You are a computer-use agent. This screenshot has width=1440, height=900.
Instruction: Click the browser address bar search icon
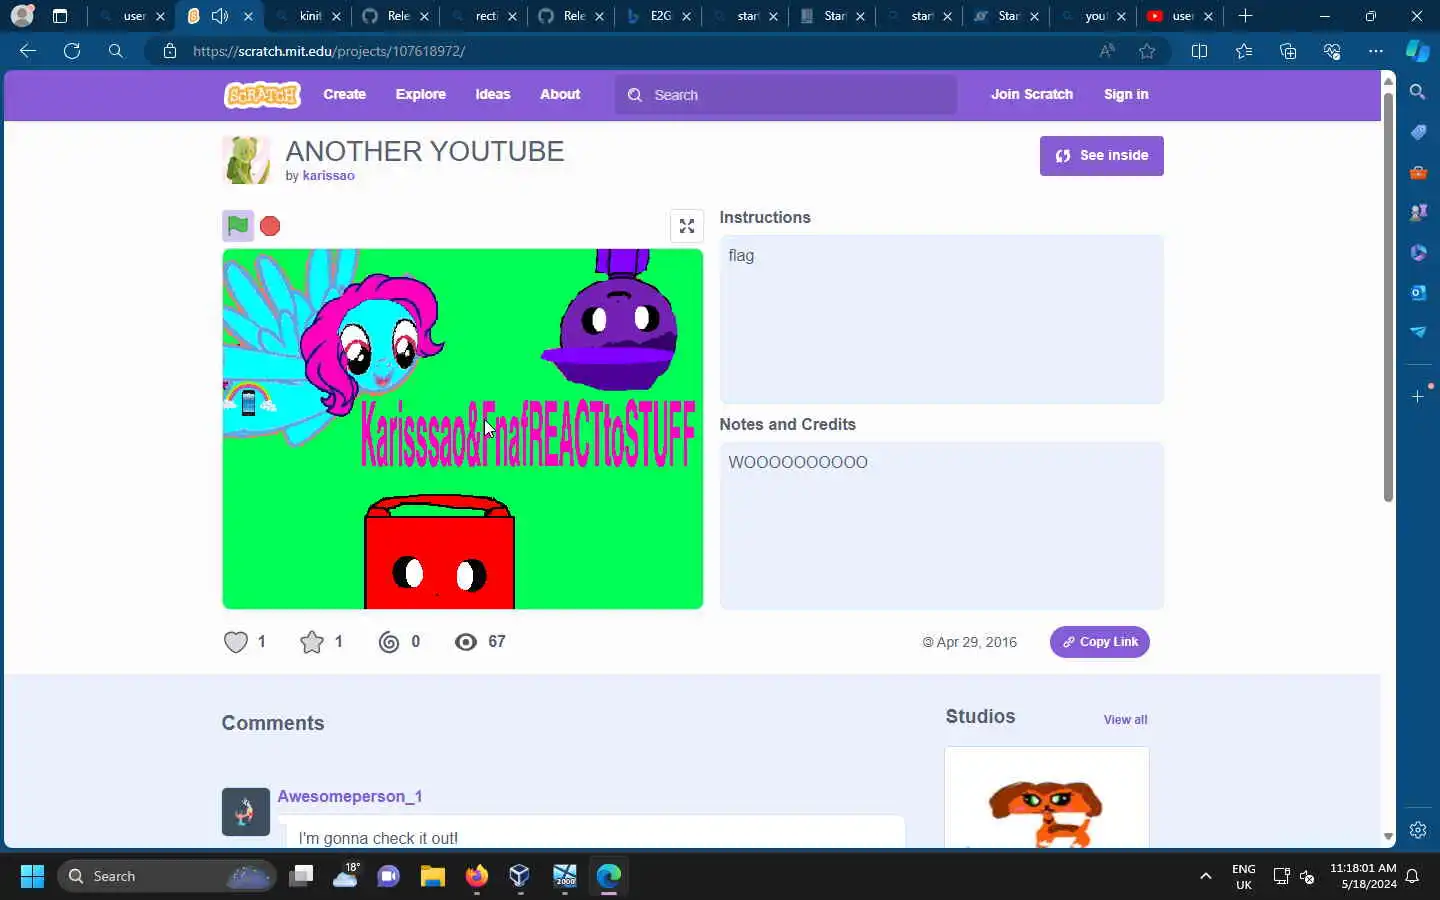click(116, 51)
